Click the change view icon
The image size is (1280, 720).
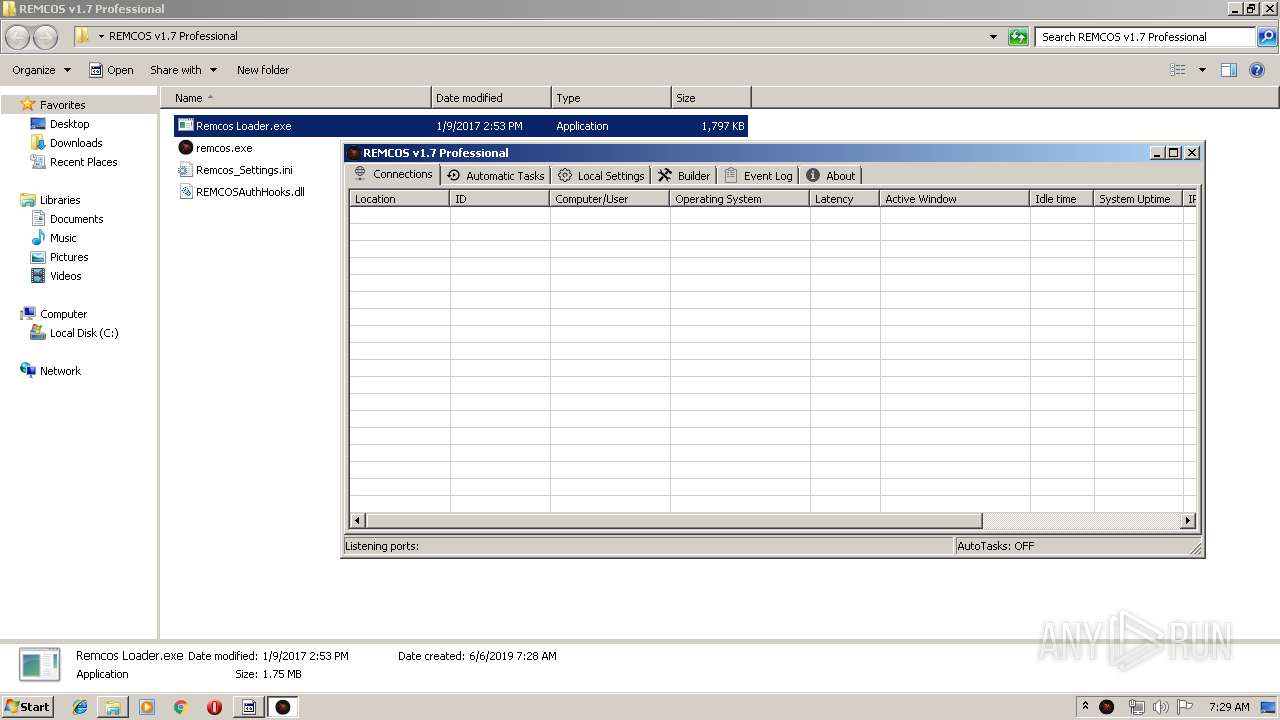click(x=1178, y=70)
